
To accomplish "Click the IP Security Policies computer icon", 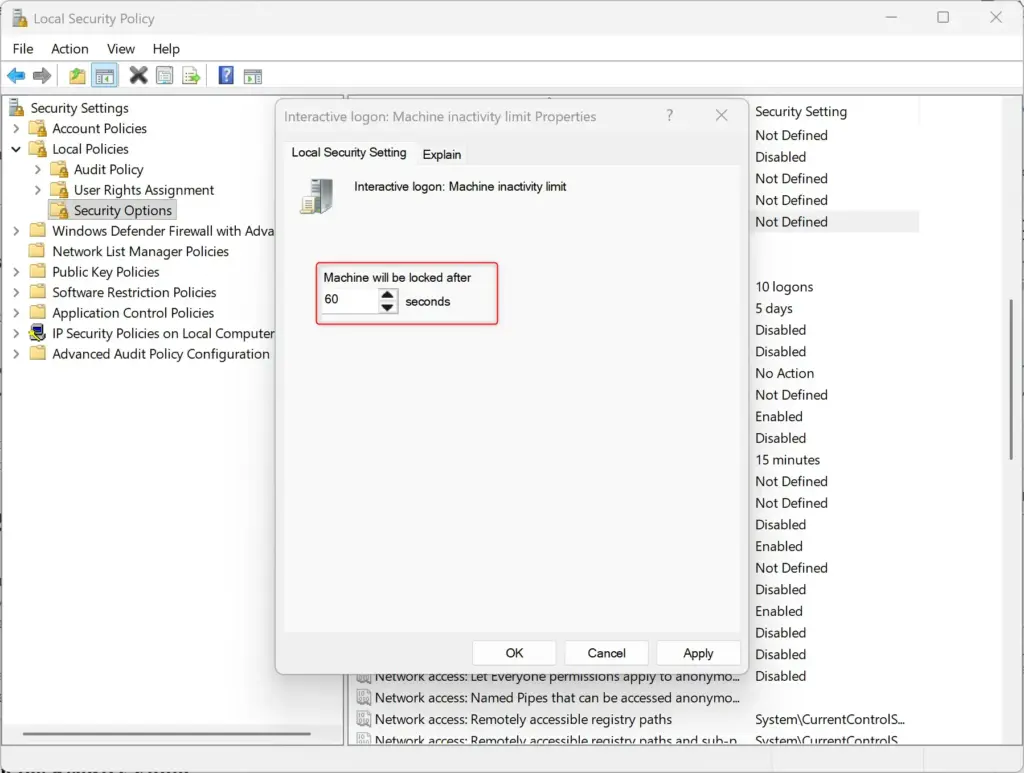I will 38,333.
